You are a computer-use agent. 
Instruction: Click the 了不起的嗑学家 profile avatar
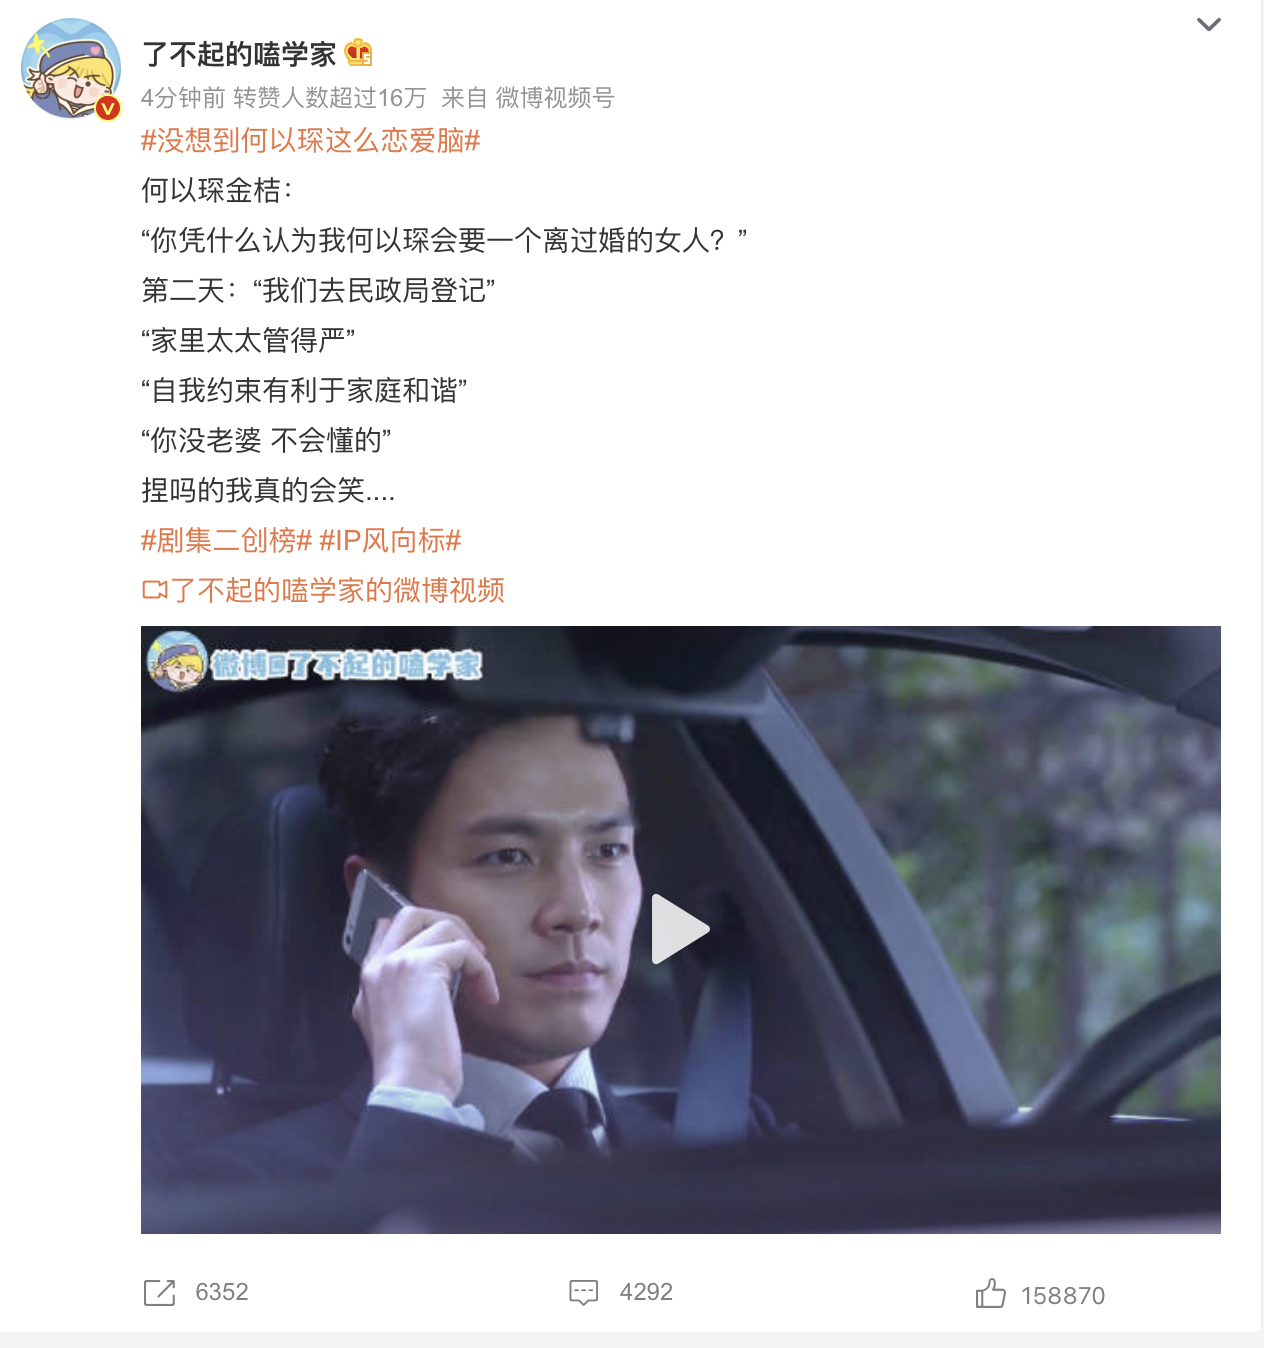[71, 68]
